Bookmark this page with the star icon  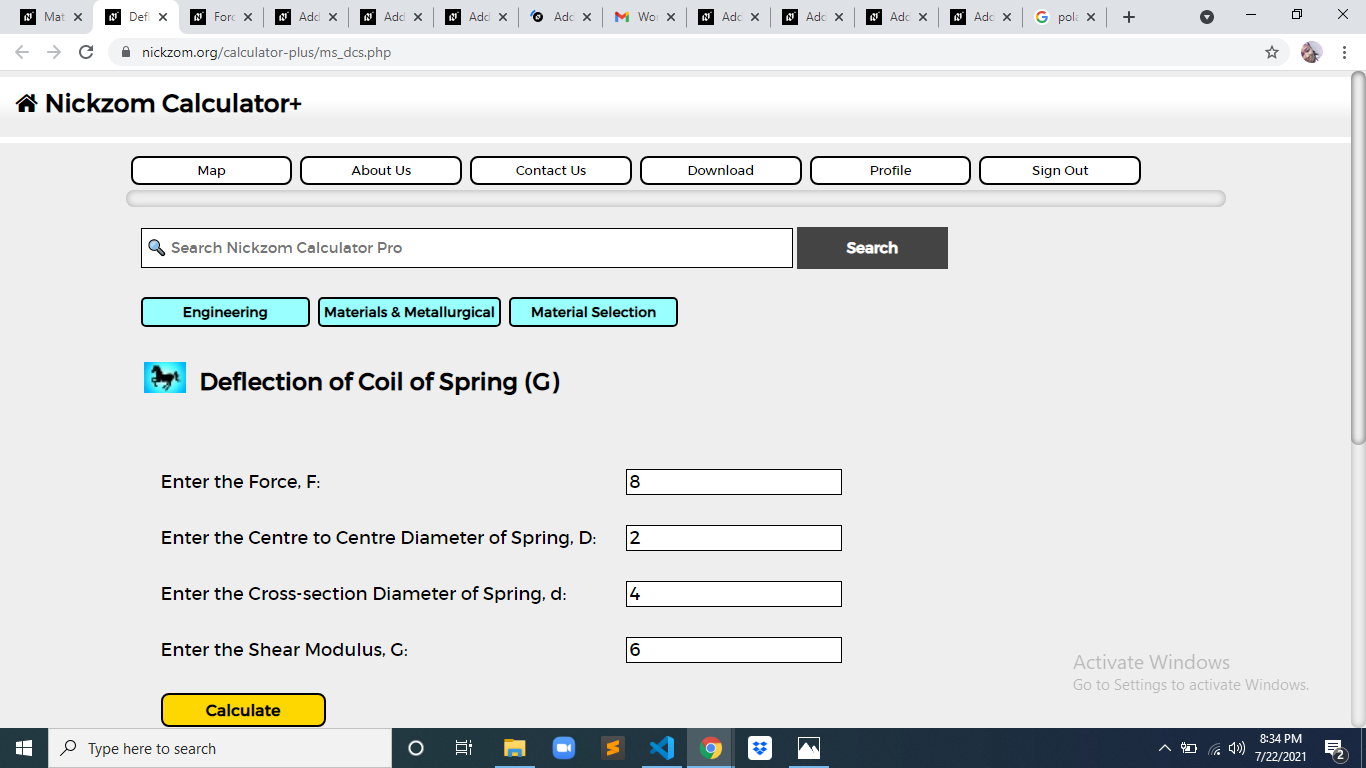tap(1272, 52)
